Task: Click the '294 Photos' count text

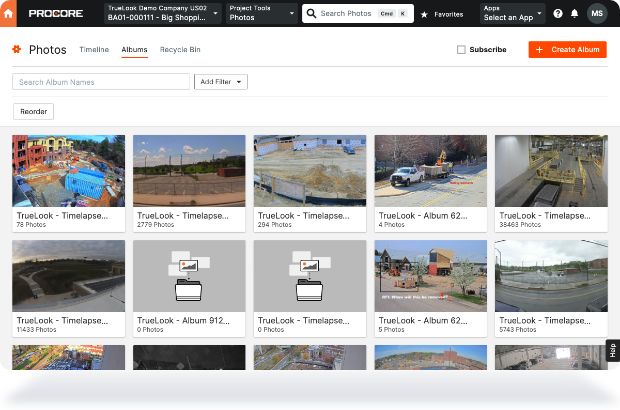Action: click(274, 225)
